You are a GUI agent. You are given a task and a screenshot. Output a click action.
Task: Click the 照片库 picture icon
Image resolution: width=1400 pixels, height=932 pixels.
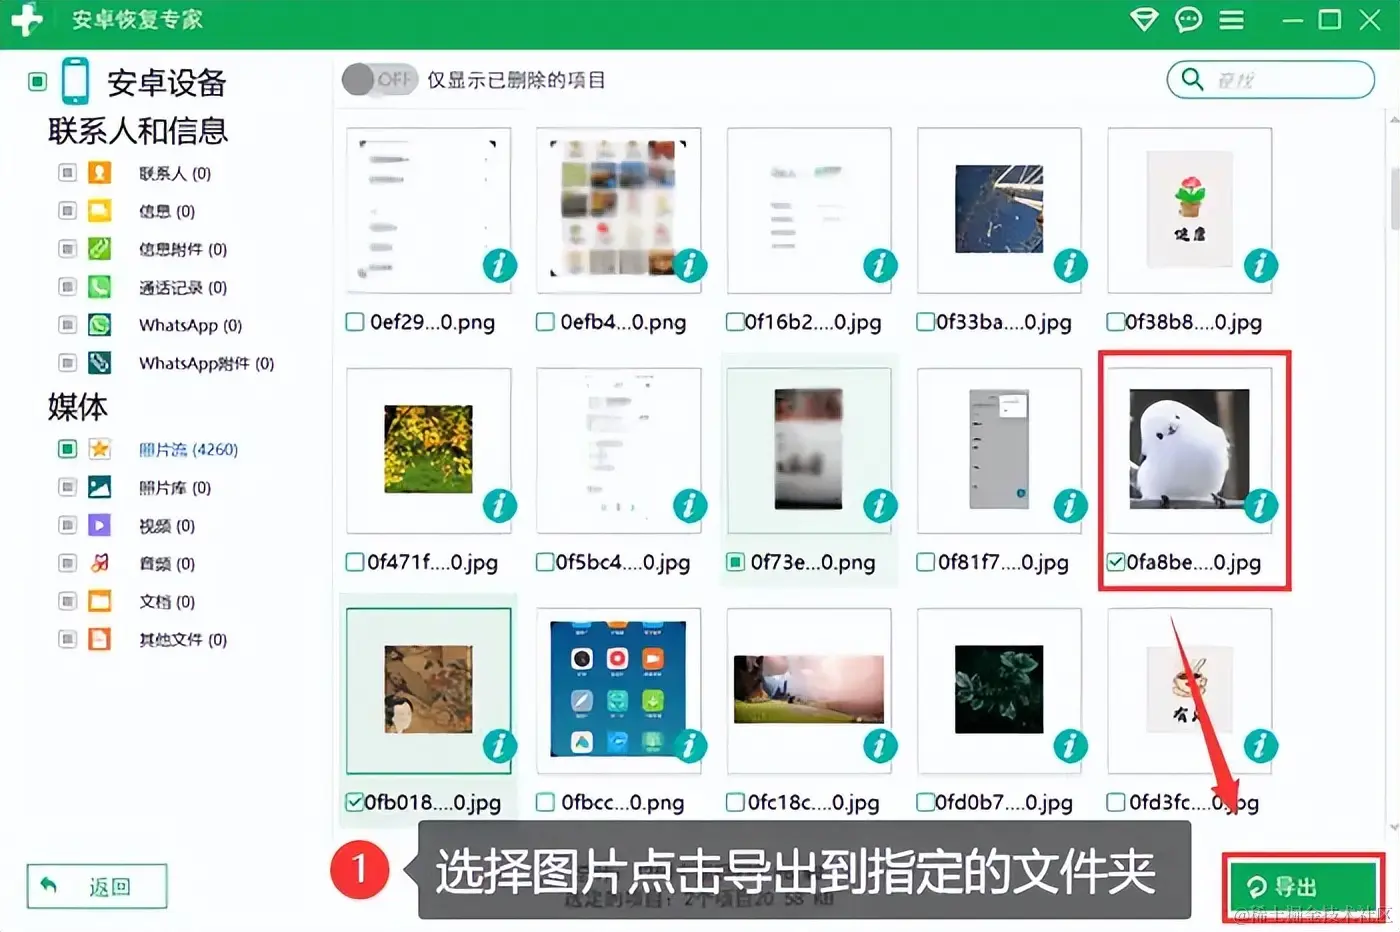tap(99, 487)
